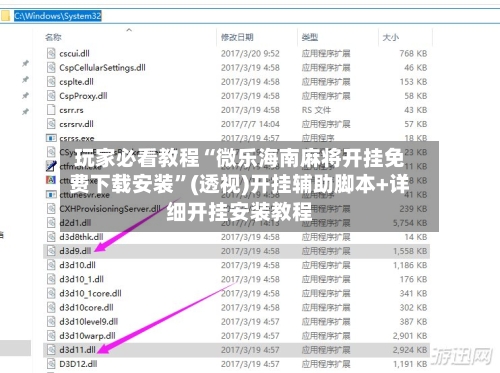Image resolution: width=500 pixels, height=373 pixels.
Task: Select the d3d9.dll file name
Action: click(75, 251)
